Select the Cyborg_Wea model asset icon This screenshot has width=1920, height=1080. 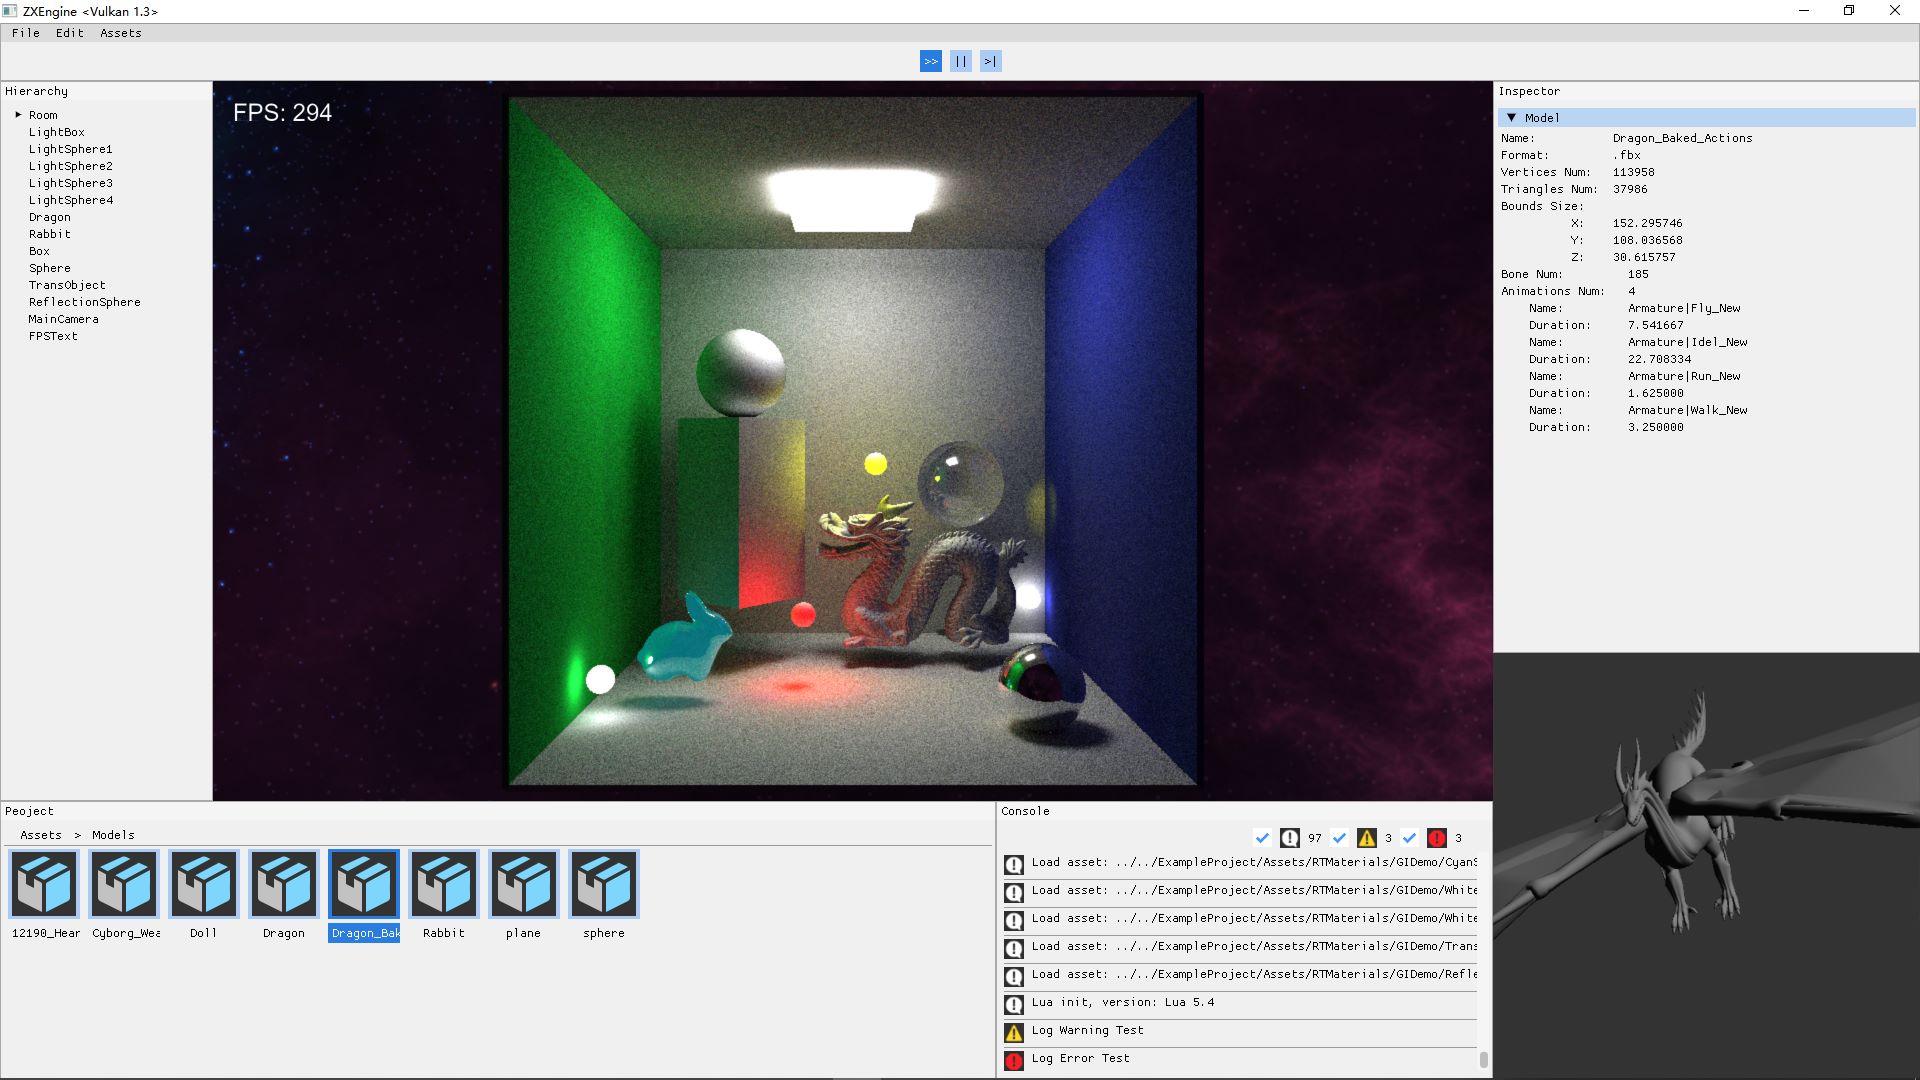[x=124, y=884]
